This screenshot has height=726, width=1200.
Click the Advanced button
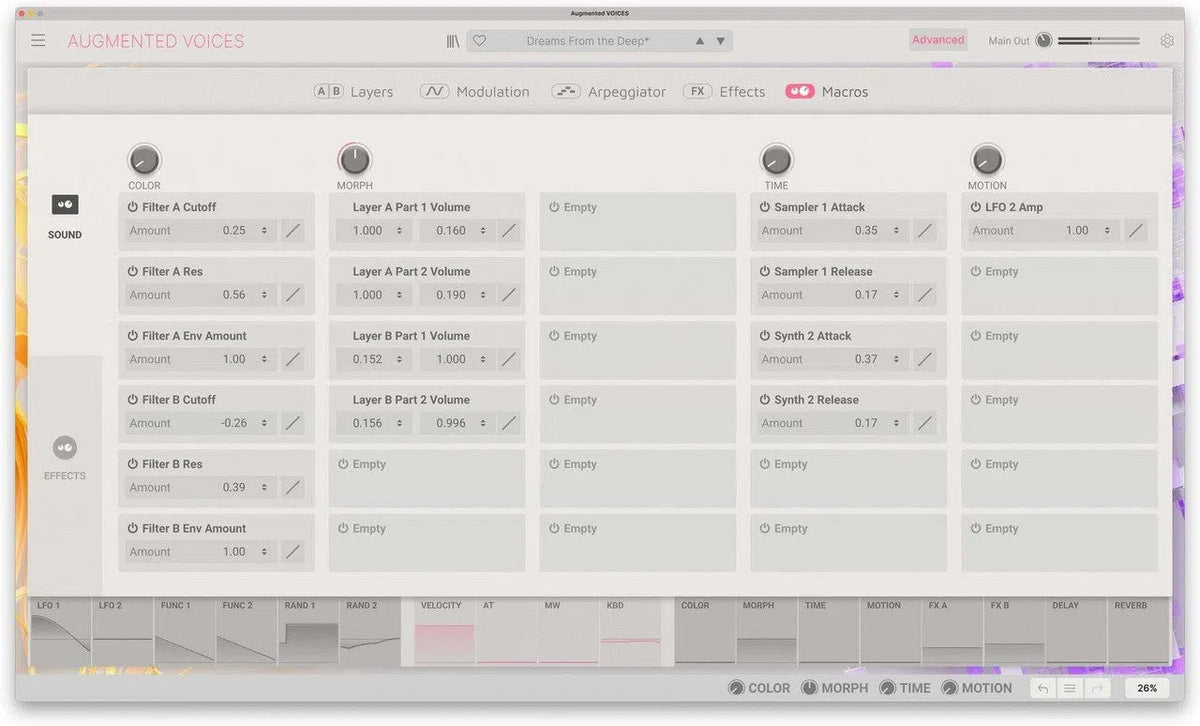click(937, 39)
